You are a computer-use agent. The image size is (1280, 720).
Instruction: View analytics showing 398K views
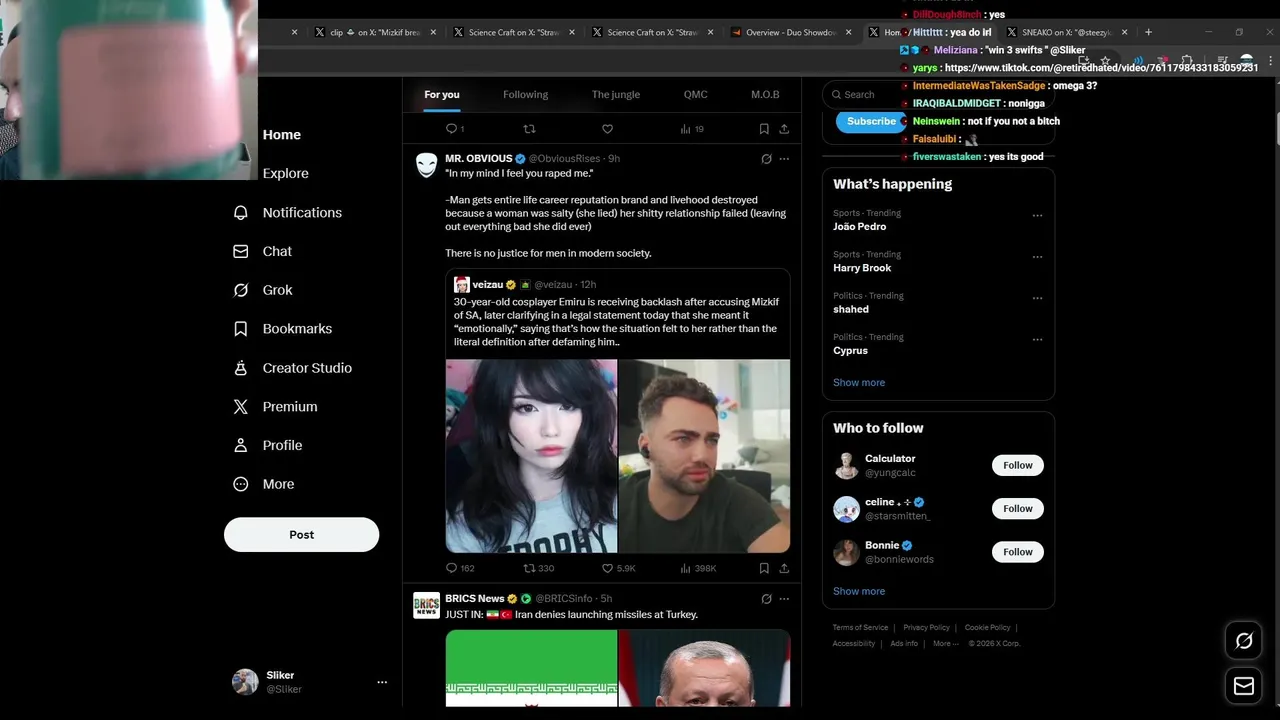pyautogui.click(x=698, y=568)
